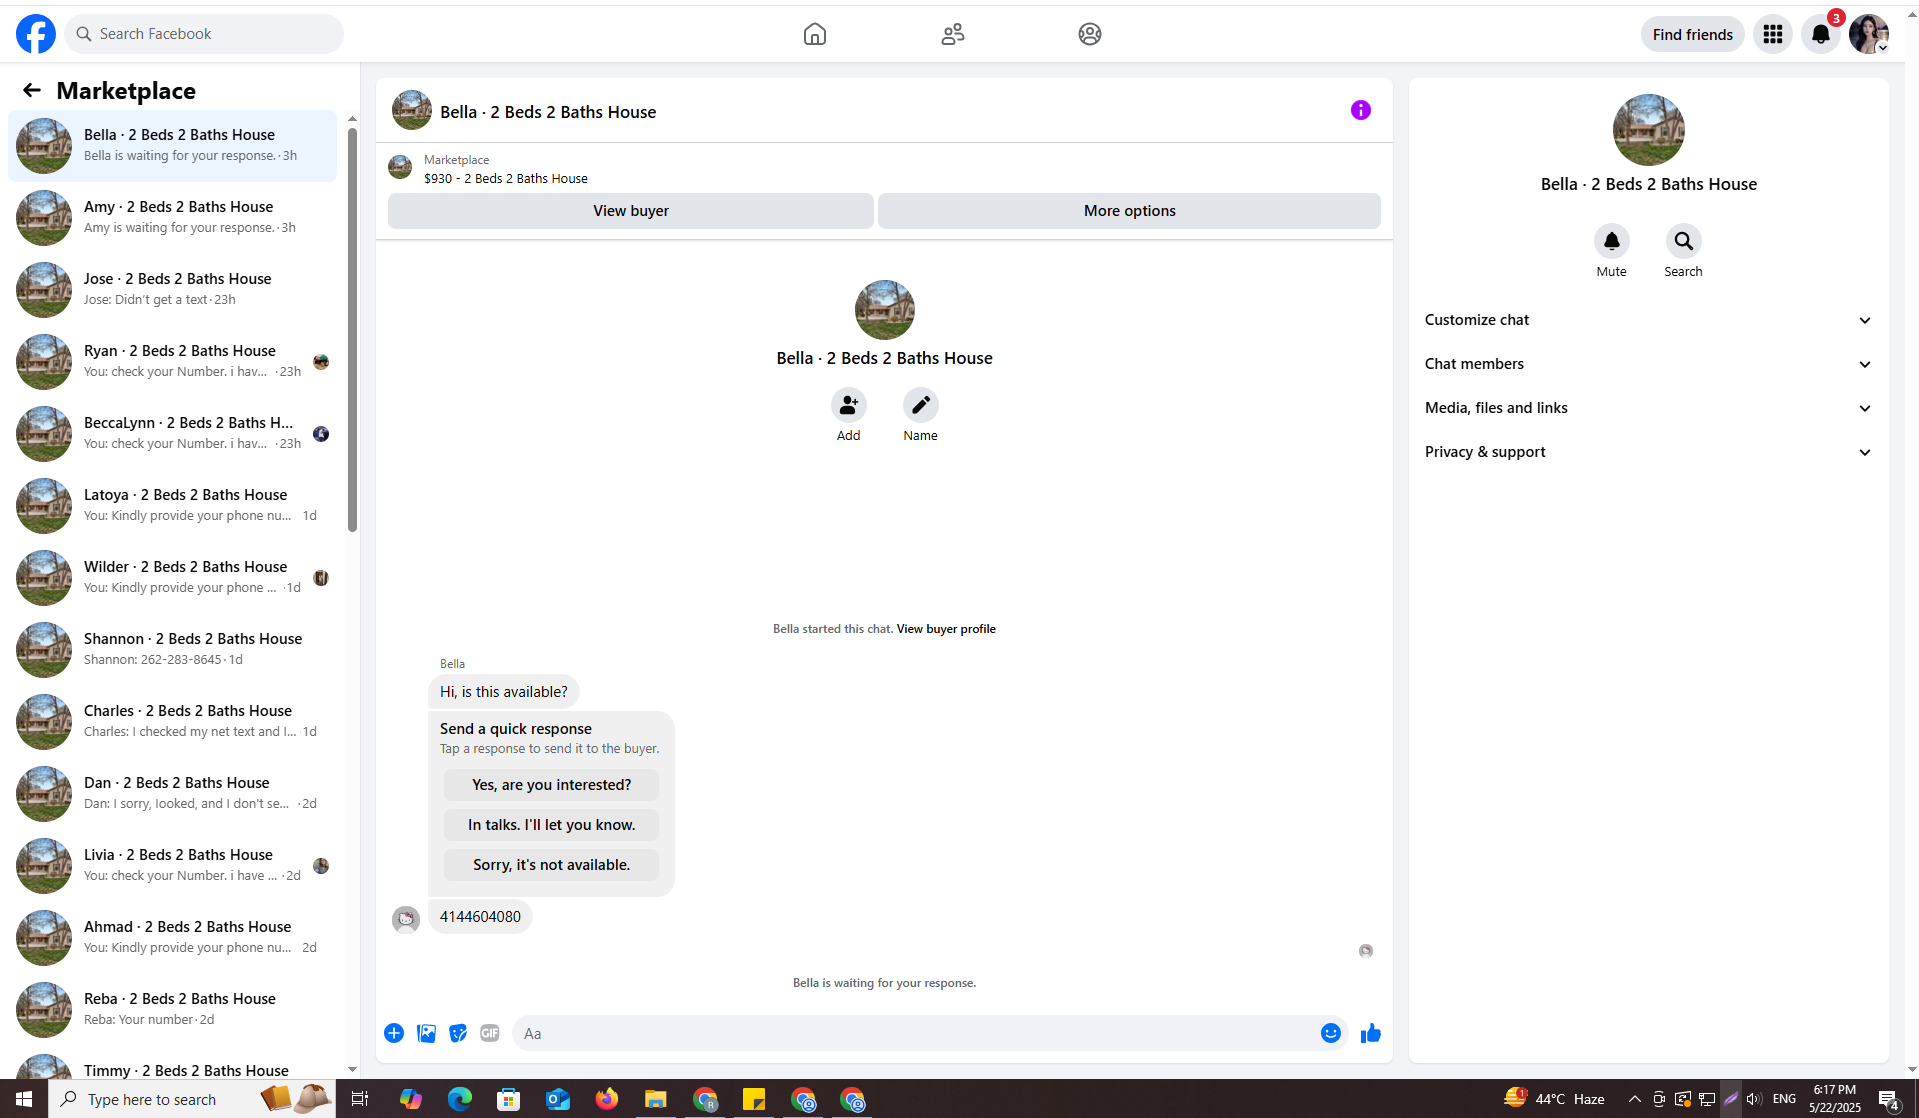The image size is (1919, 1118).
Task: Click the Windows 'Type here to search' box
Action: (x=190, y=1099)
